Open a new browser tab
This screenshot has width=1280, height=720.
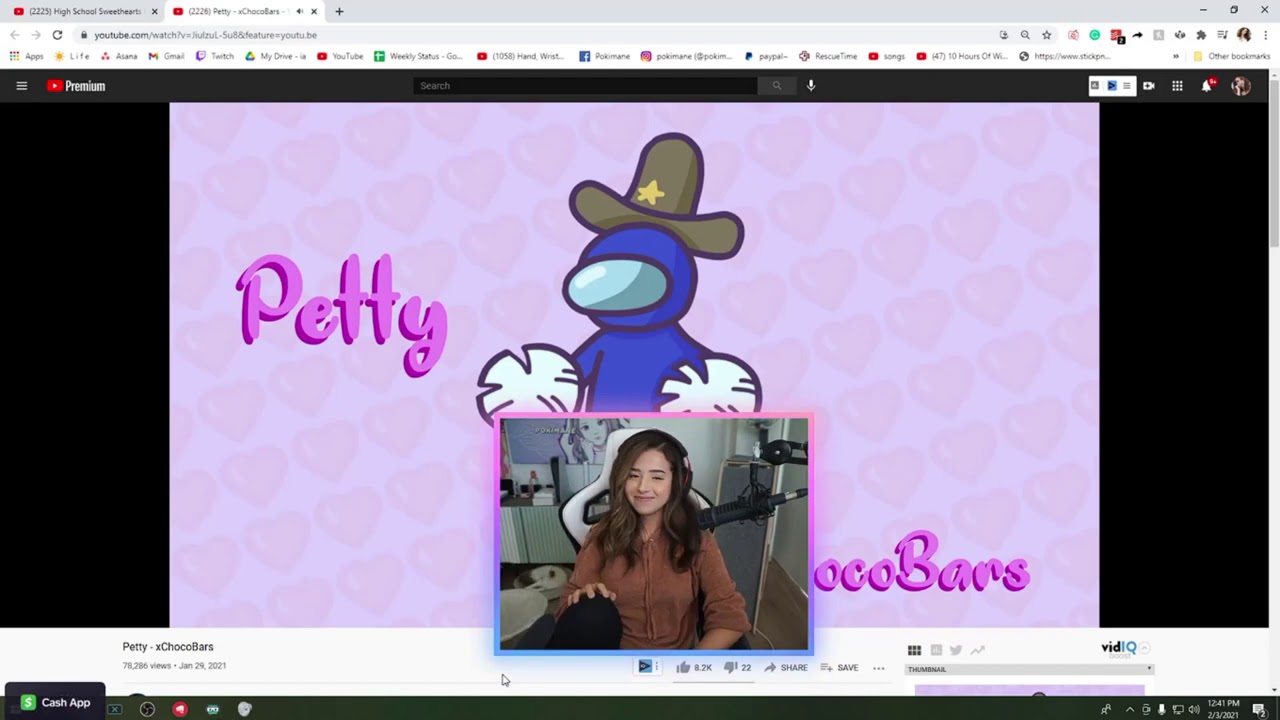pyautogui.click(x=339, y=11)
